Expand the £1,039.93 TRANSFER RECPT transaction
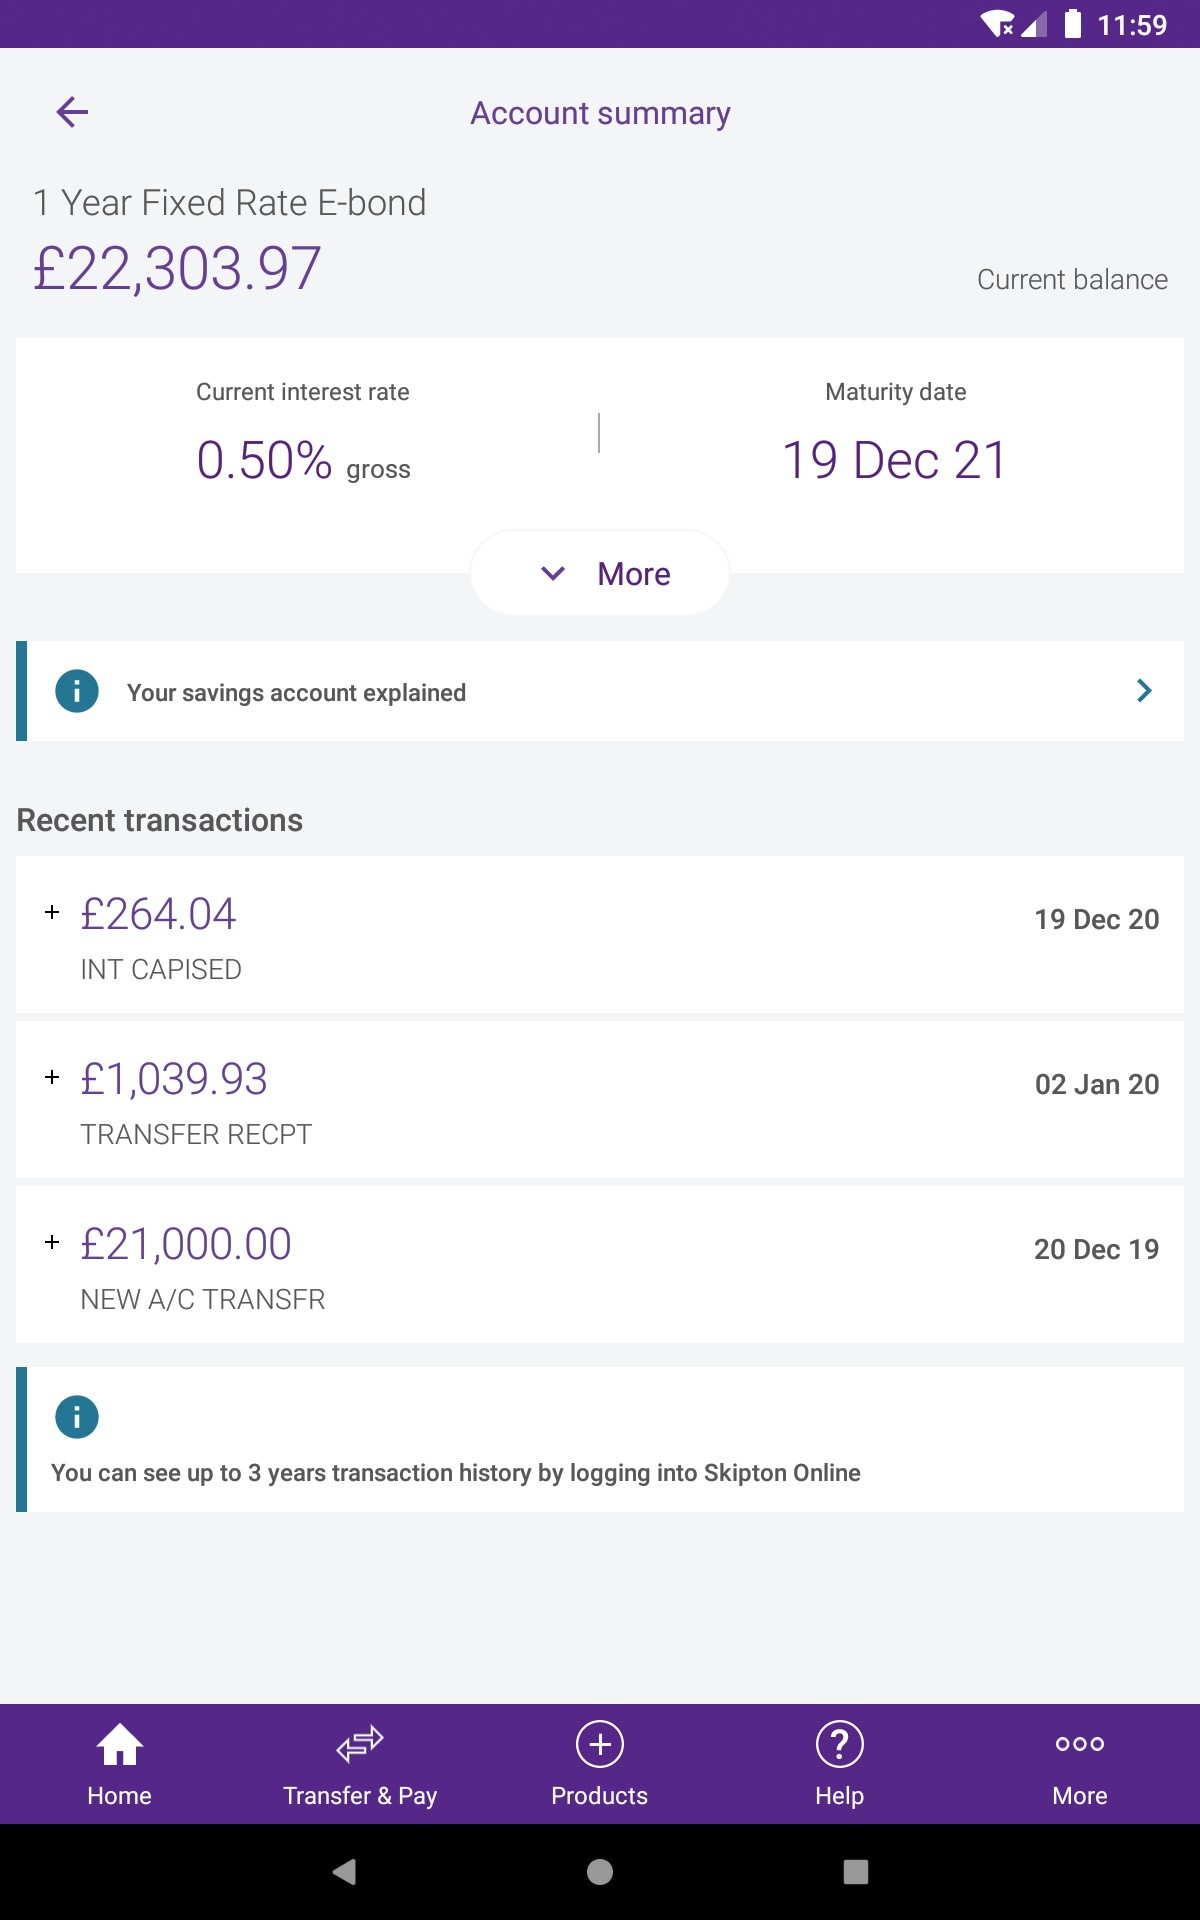Image resolution: width=1200 pixels, height=1920 pixels. [600, 1100]
